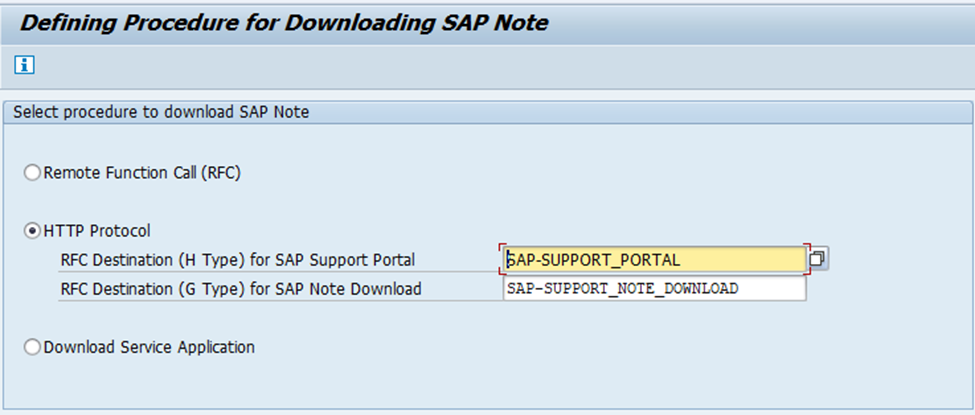Viewport: 975px width, 415px height.
Task: Click the SAP-SUPPORT_PORTAL input field
Action: coord(654,260)
